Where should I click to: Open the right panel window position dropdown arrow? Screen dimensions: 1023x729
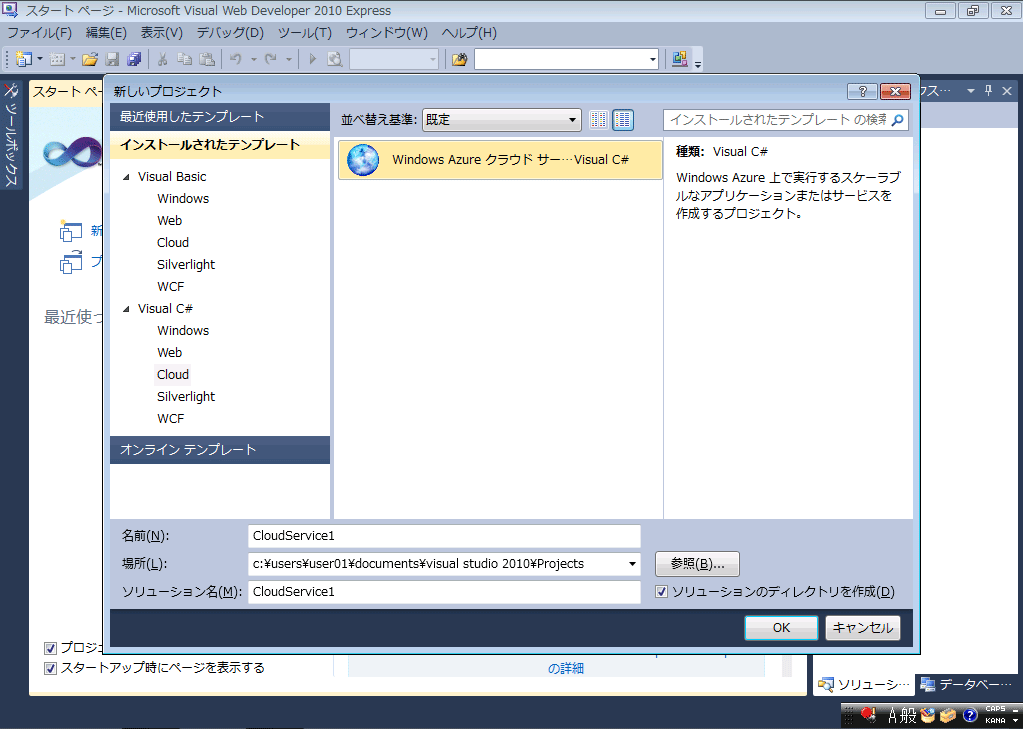click(970, 91)
